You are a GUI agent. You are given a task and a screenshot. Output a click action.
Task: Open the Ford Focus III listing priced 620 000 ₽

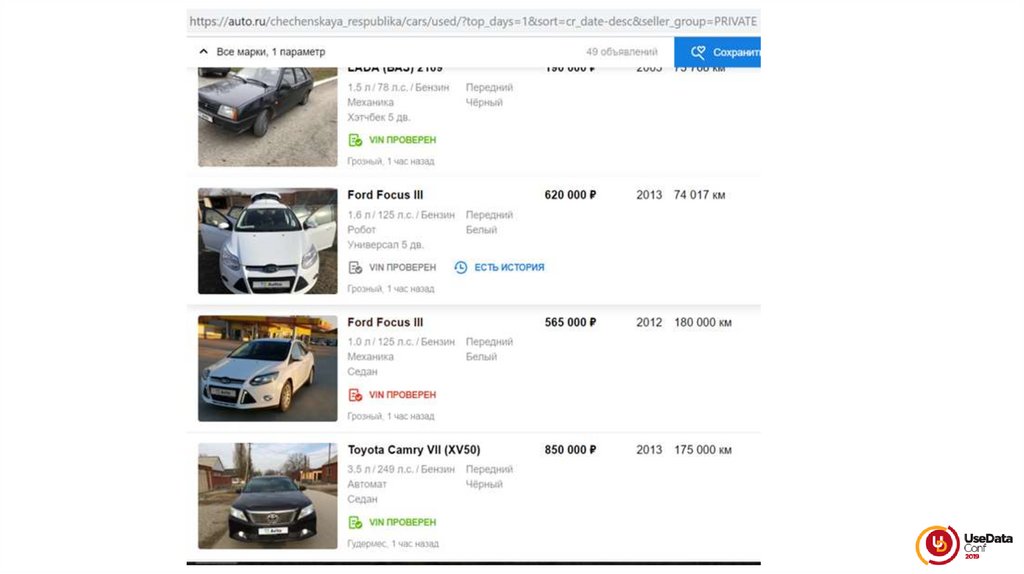pos(385,195)
